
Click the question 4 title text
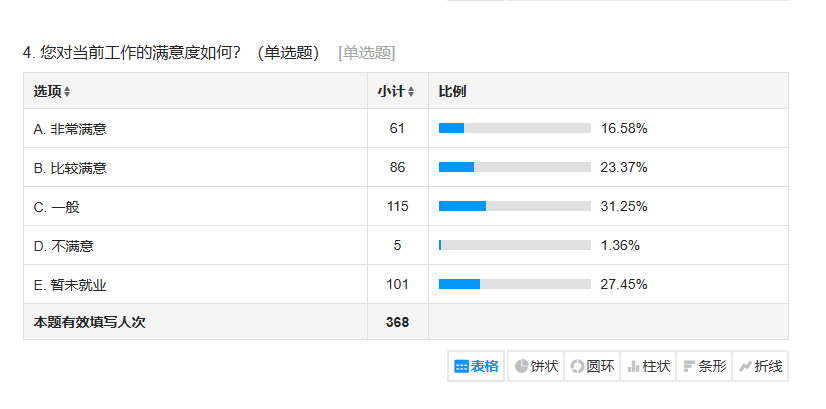click(x=170, y=53)
